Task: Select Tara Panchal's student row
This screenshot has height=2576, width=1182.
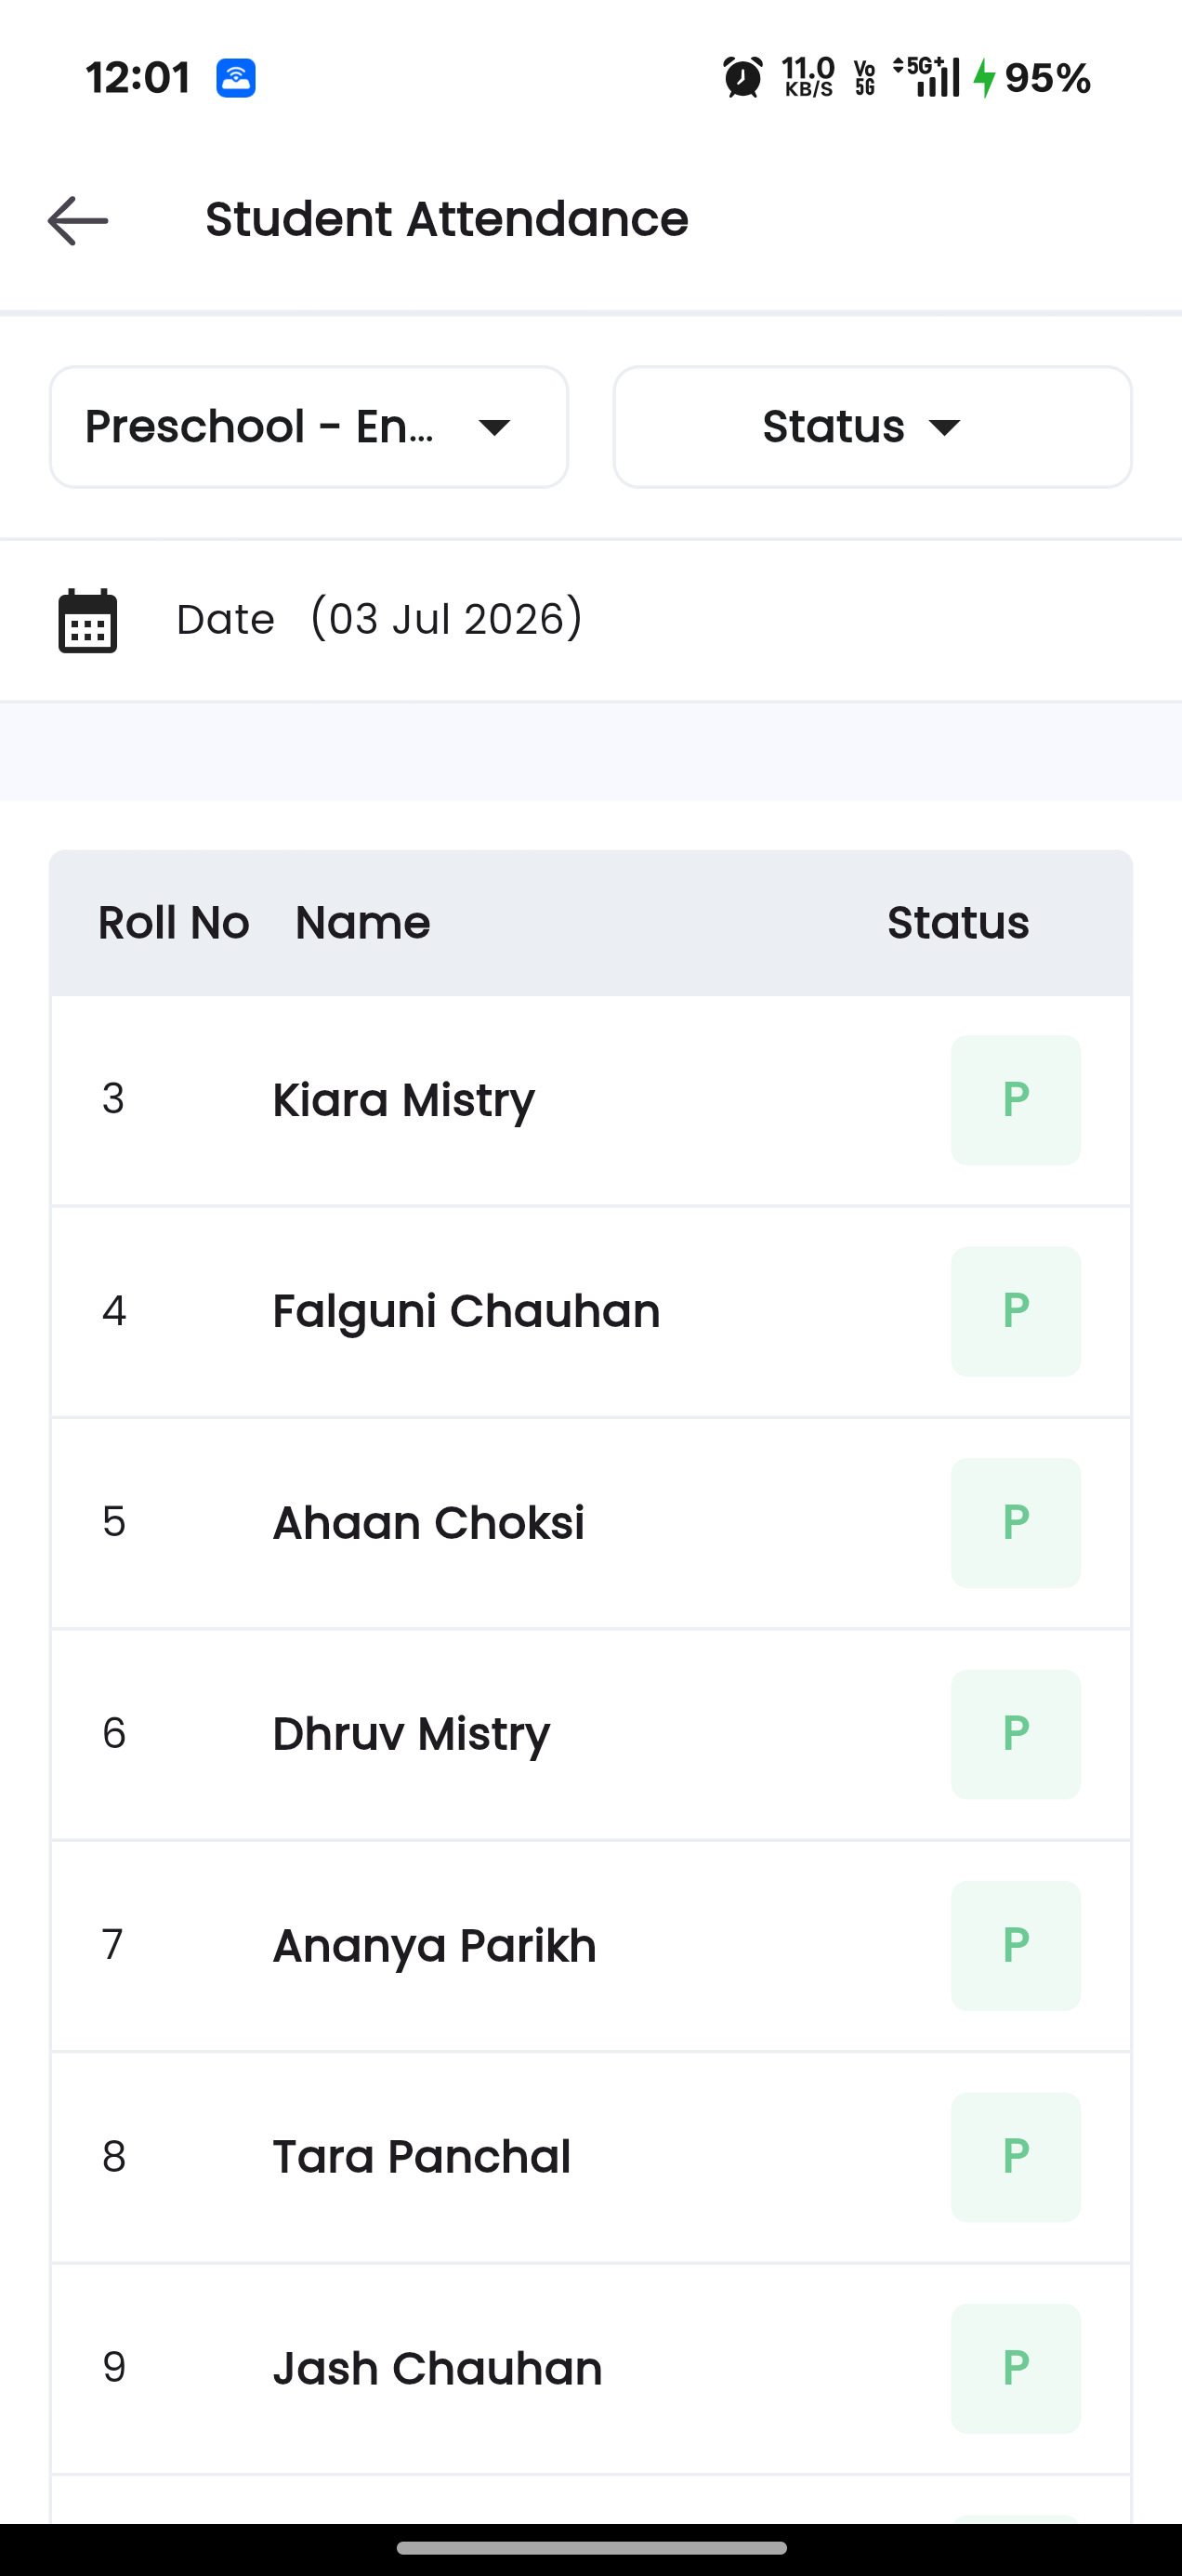Action: 591,2157
